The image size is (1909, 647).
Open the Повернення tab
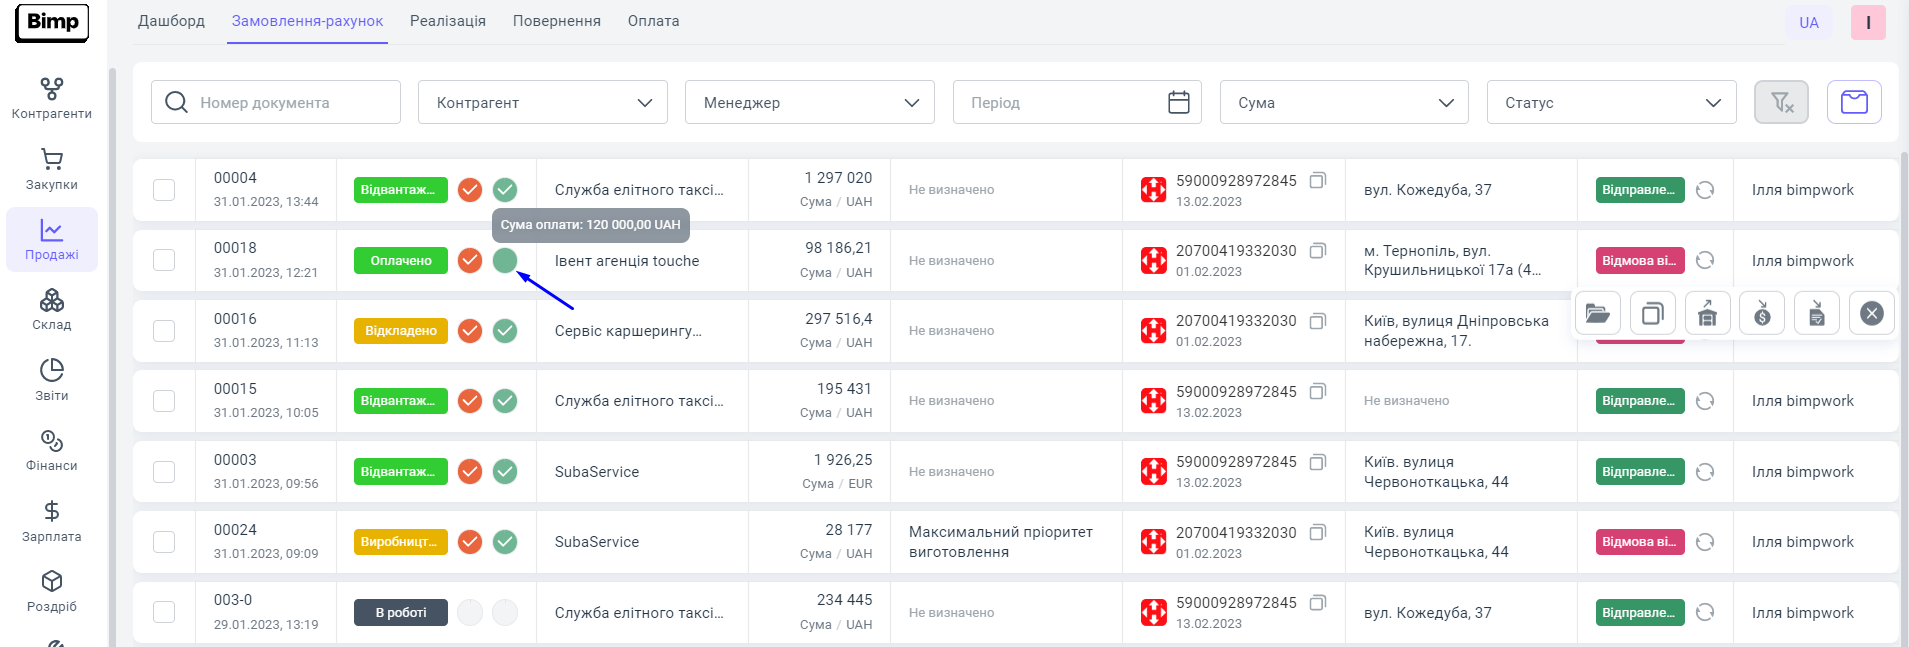pos(556,21)
